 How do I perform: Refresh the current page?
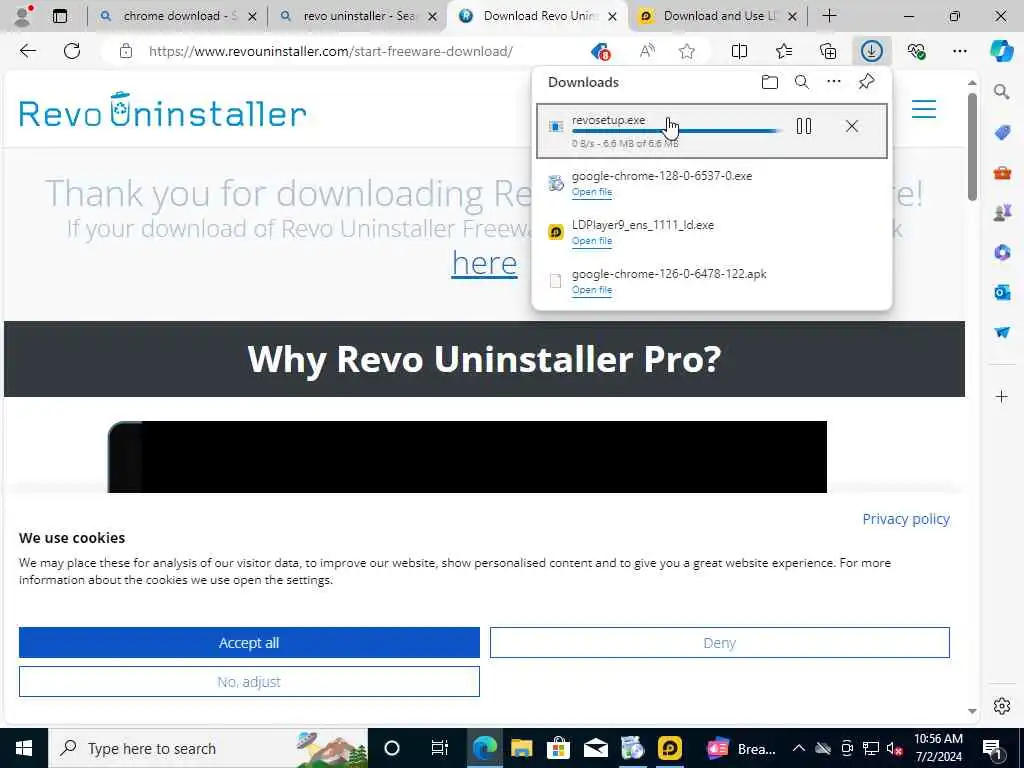(x=72, y=51)
